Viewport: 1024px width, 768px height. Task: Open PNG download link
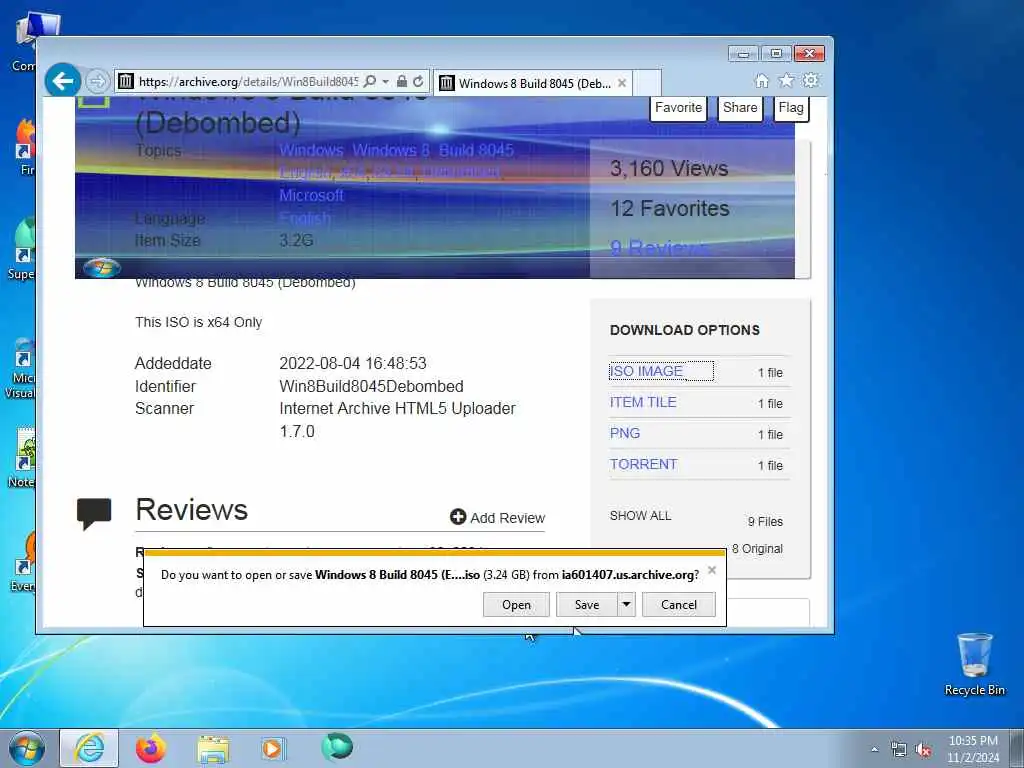624,433
